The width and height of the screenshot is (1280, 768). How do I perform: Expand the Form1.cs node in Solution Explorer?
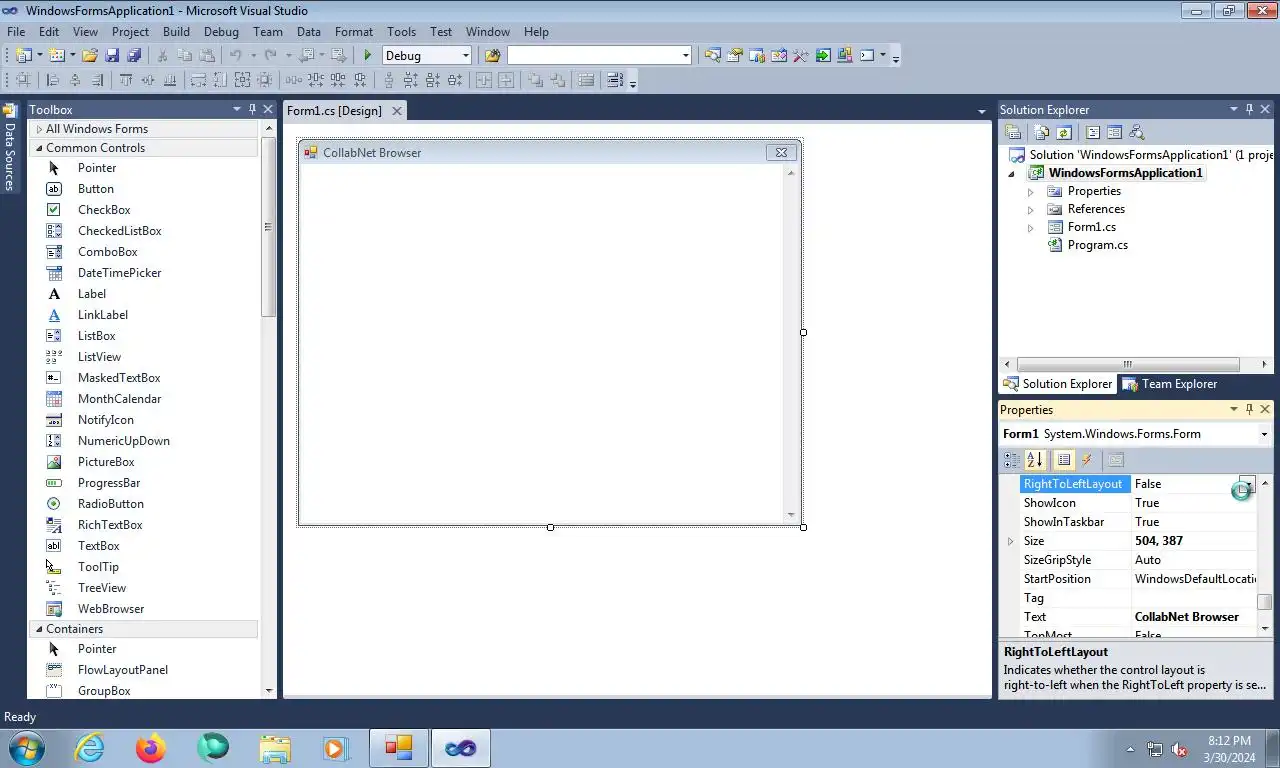tap(1031, 228)
